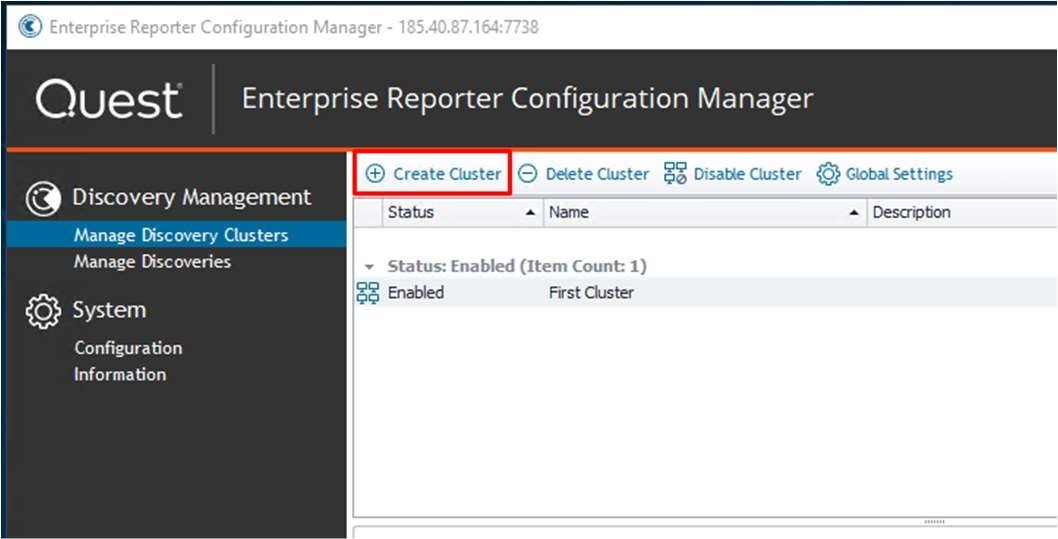Select the First Cluster name cell
Viewport: 1058px width, 539px height.
(591, 293)
